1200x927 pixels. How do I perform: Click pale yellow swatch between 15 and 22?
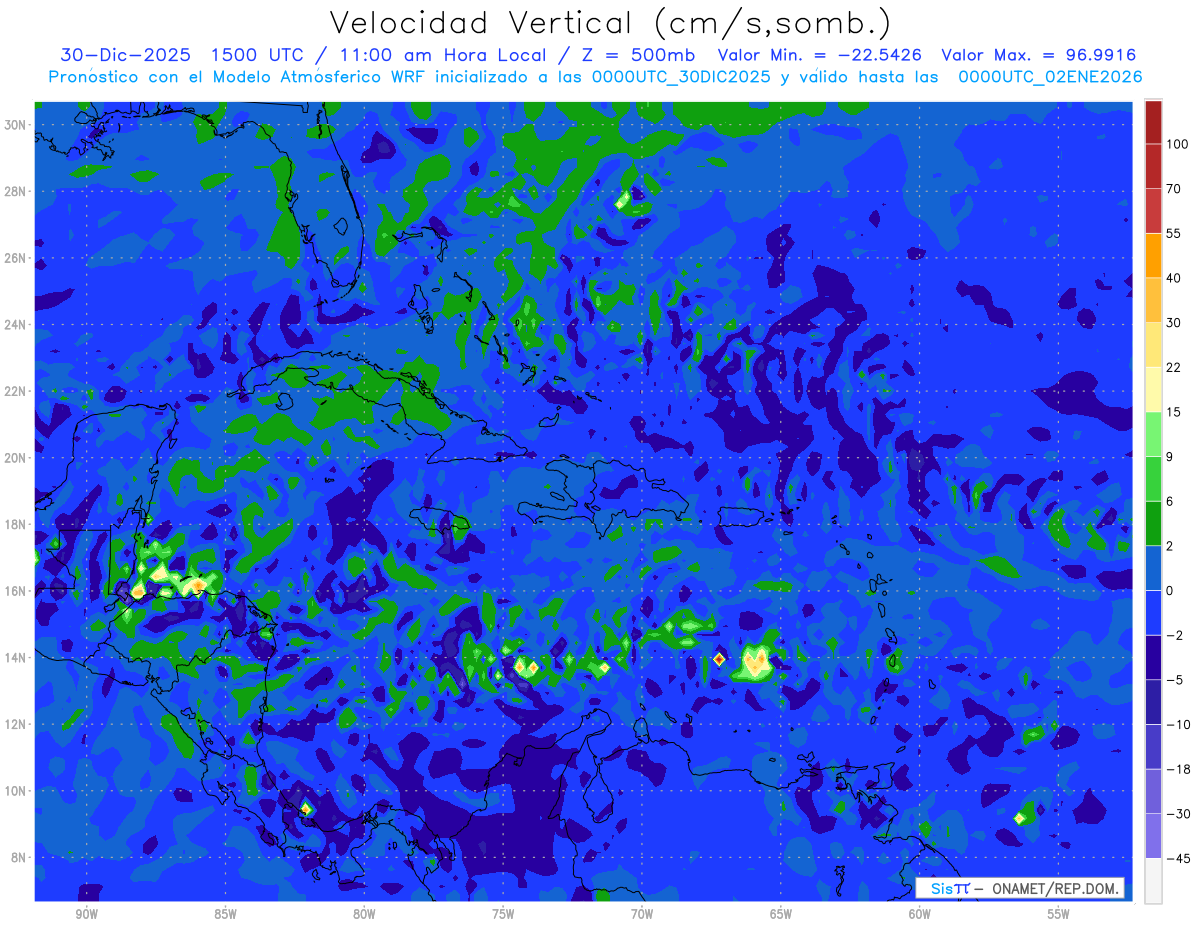(1153, 389)
